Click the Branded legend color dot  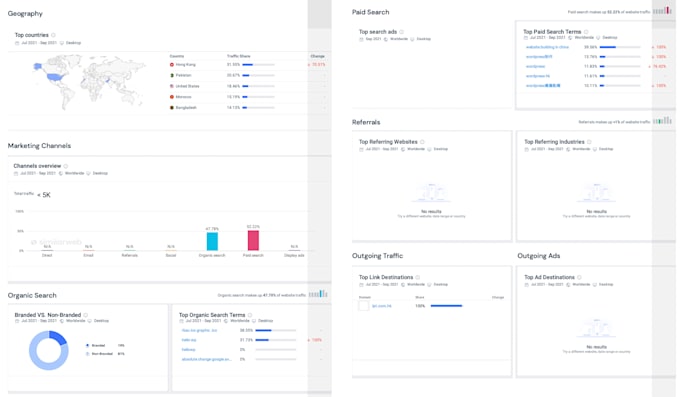tap(88, 346)
